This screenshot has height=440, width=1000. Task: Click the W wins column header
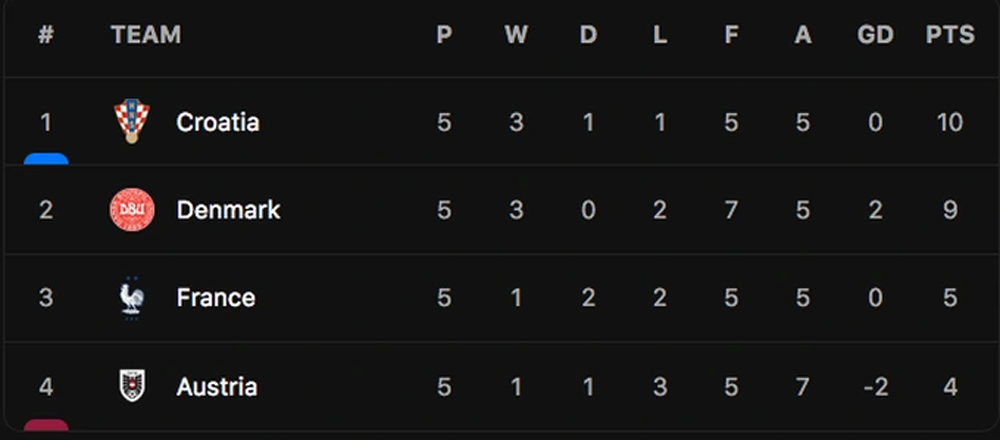point(516,35)
